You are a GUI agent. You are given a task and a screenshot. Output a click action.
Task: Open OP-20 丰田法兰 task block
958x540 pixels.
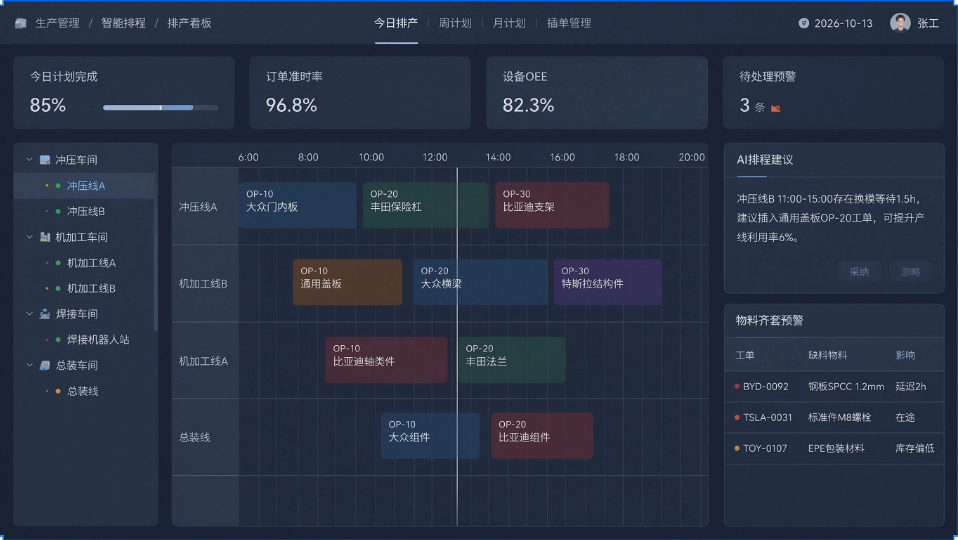point(512,360)
